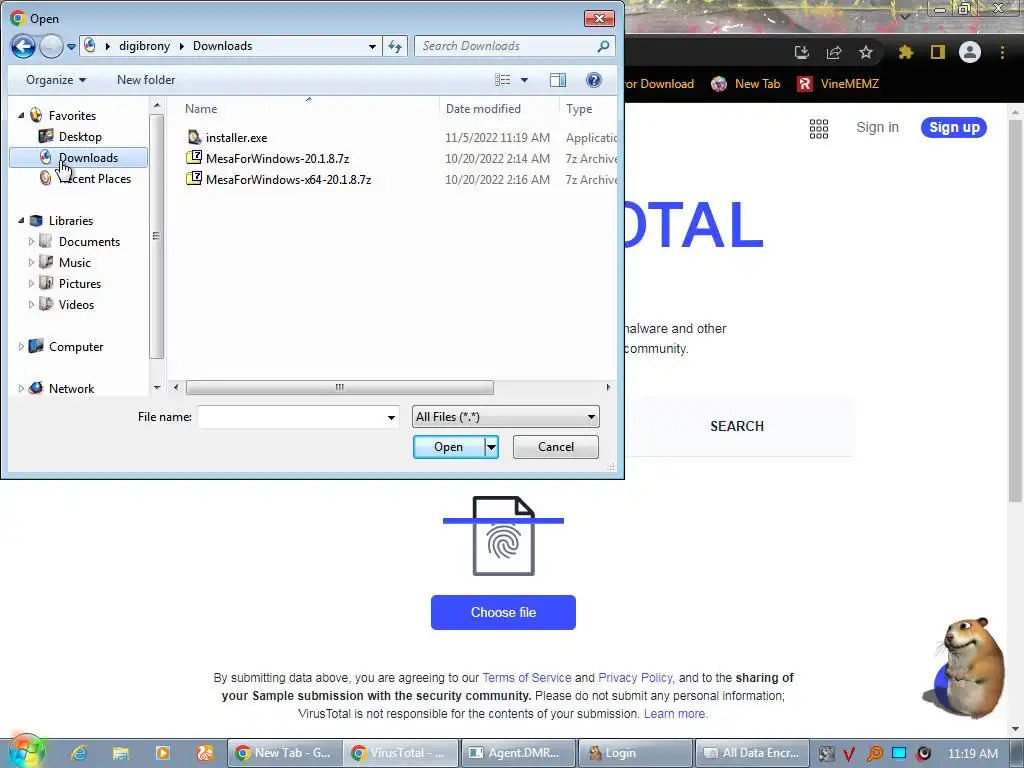The height and width of the screenshot is (768, 1024).
Task: Click Choose file on VirusTotal page
Action: point(503,613)
